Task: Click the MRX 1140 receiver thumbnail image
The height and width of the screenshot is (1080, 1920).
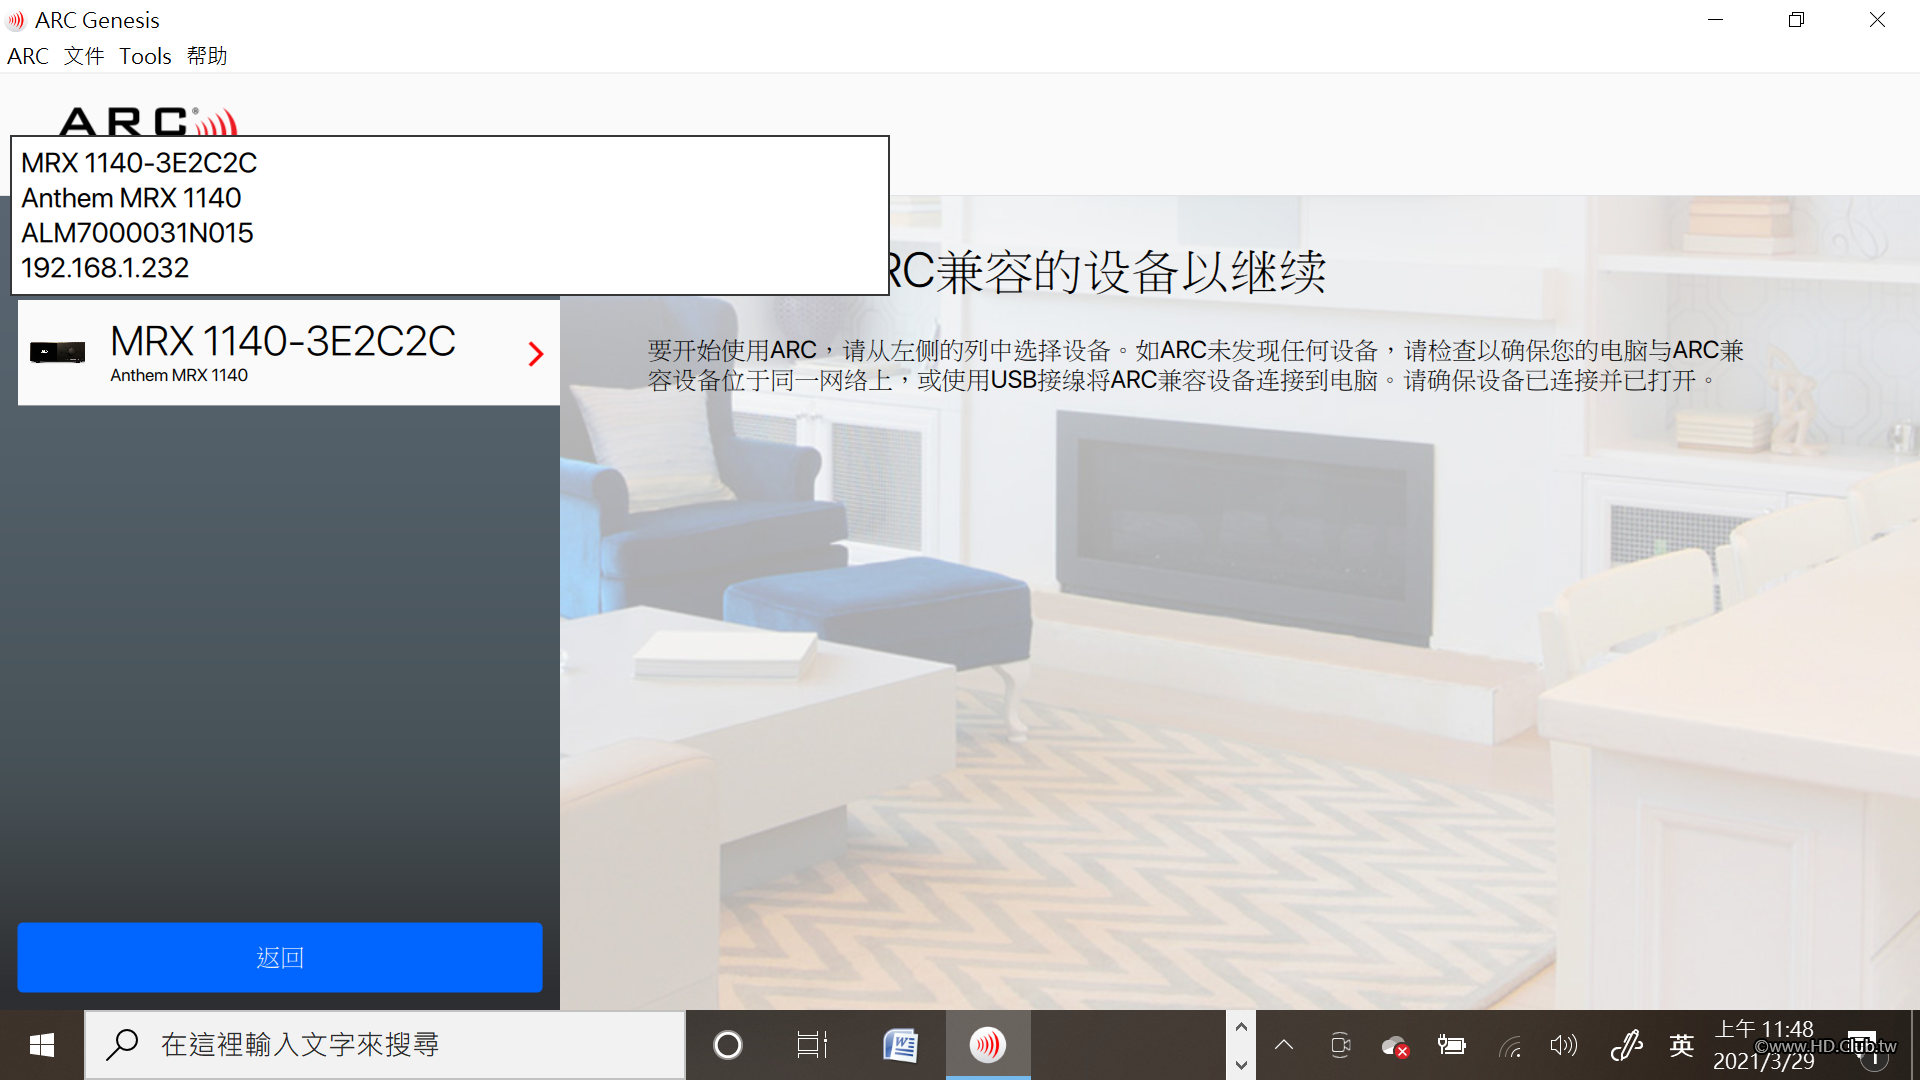Action: pos(57,352)
